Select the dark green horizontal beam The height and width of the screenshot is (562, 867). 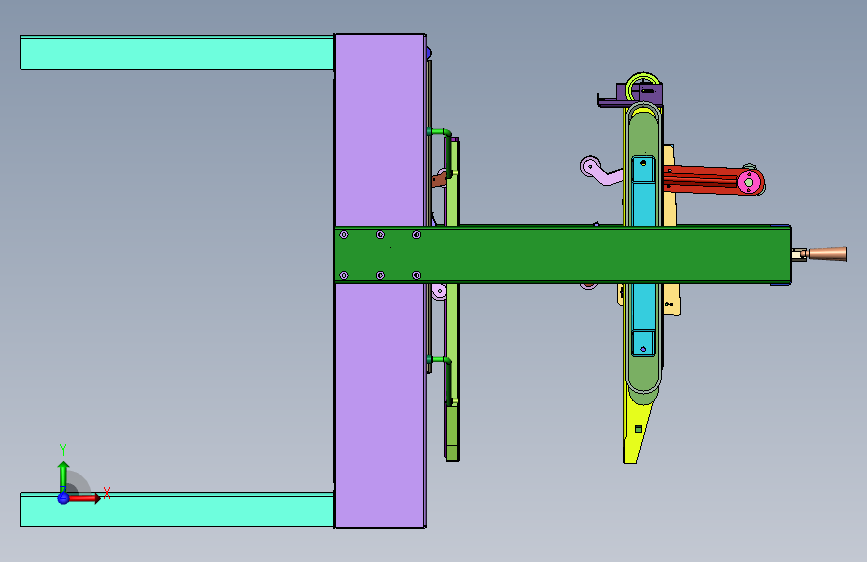562,254
